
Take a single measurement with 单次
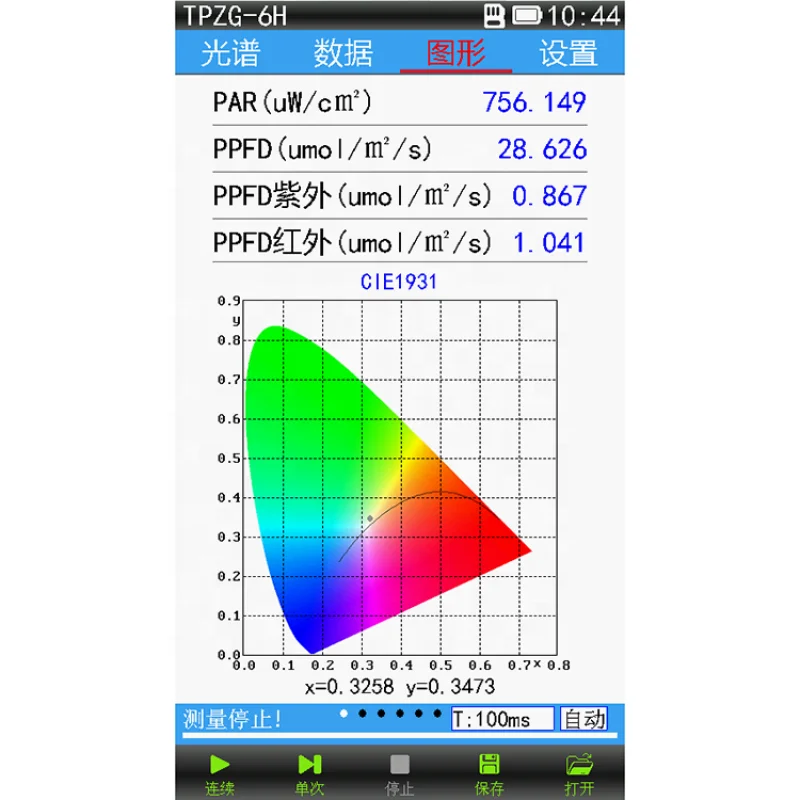coord(310,774)
